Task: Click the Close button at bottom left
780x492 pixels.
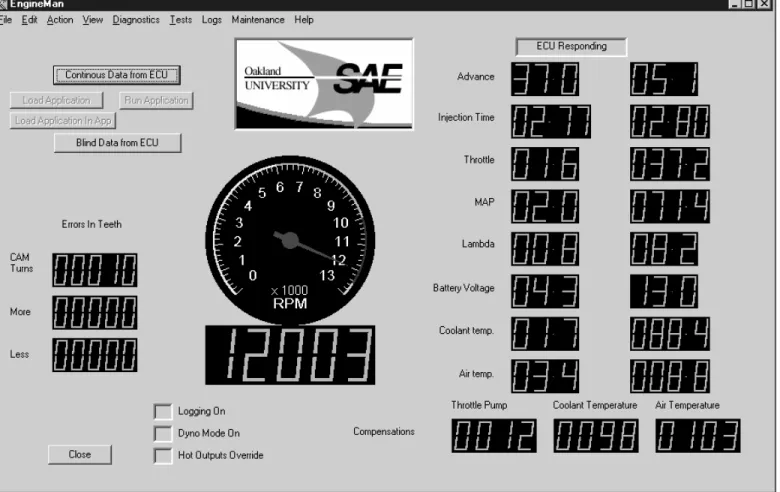Action: pos(80,455)
